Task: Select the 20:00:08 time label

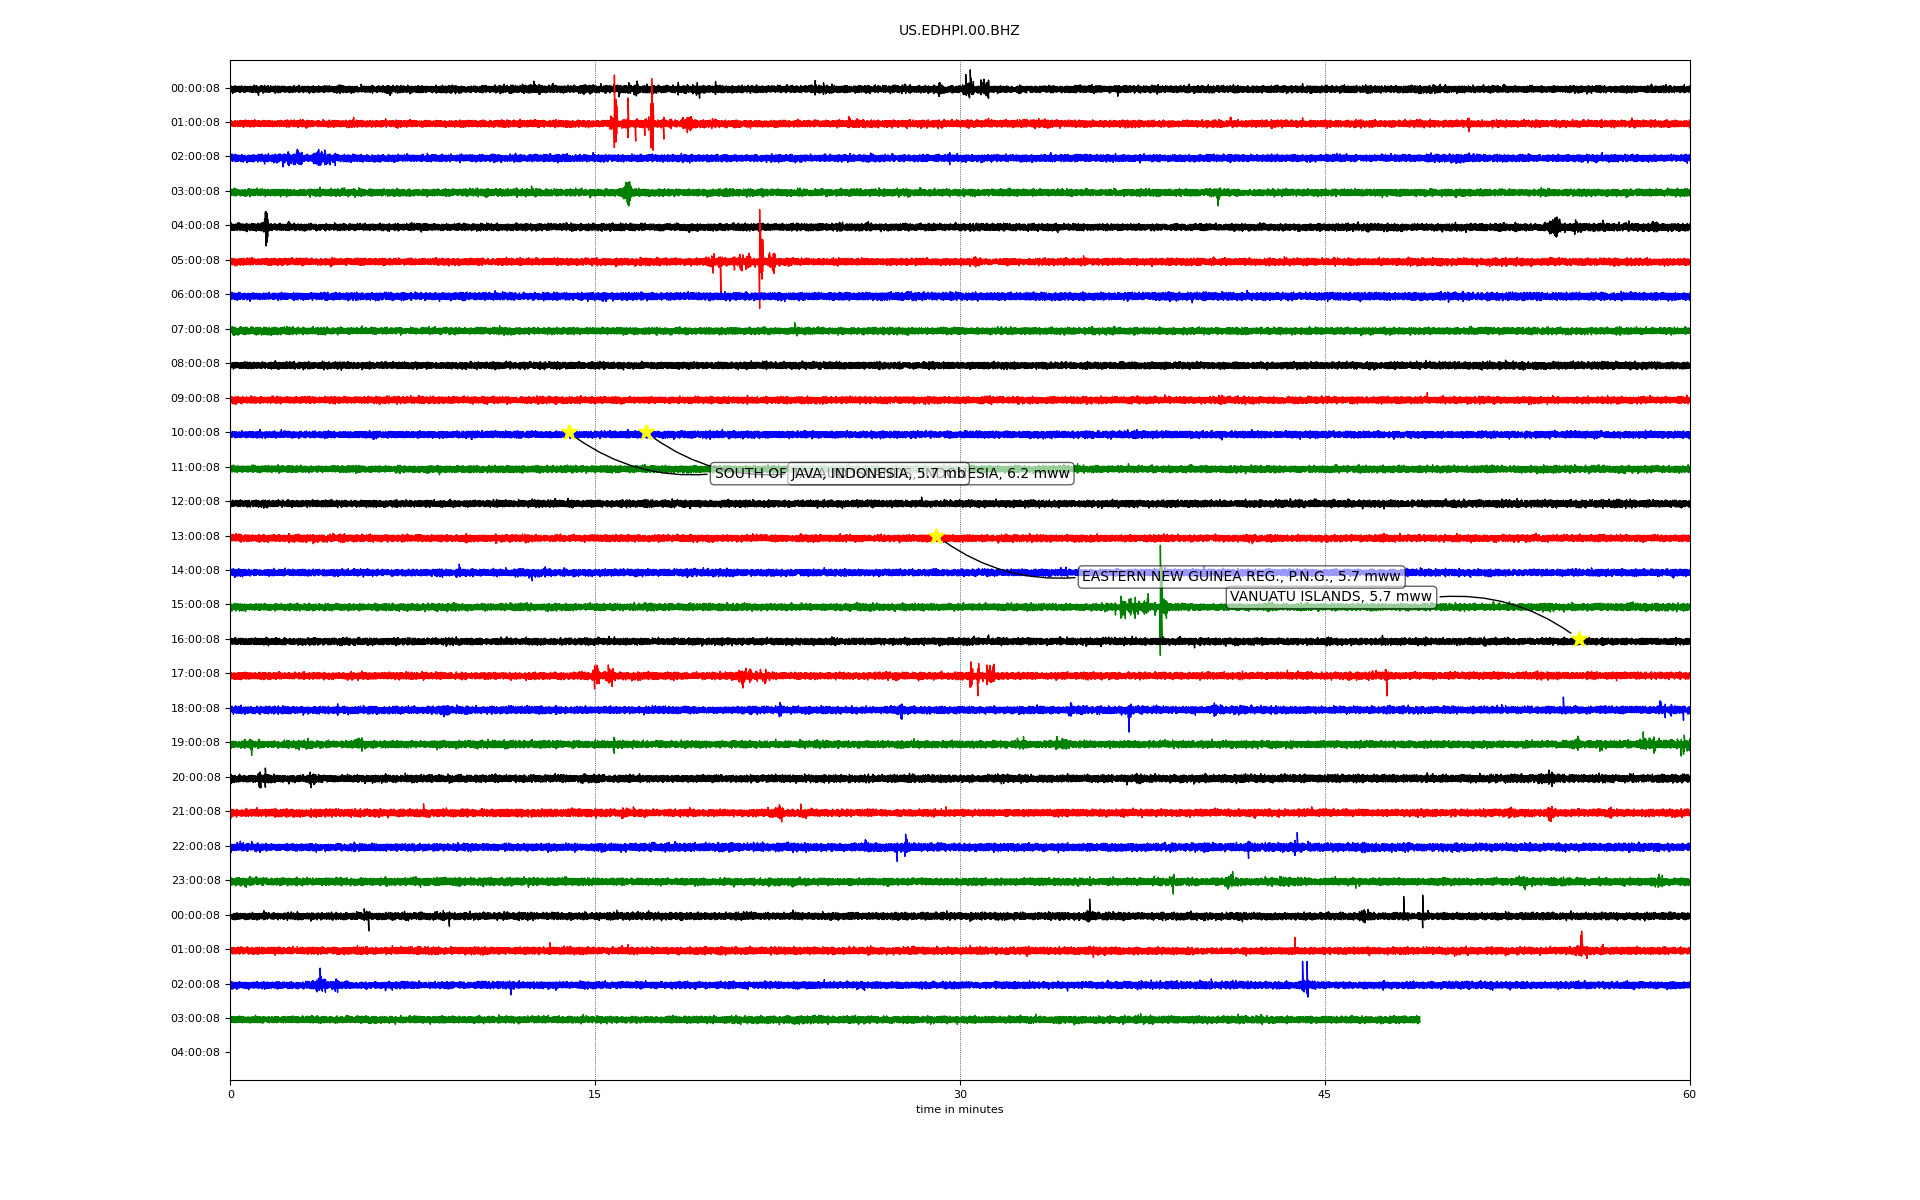Action: [195, 778]
